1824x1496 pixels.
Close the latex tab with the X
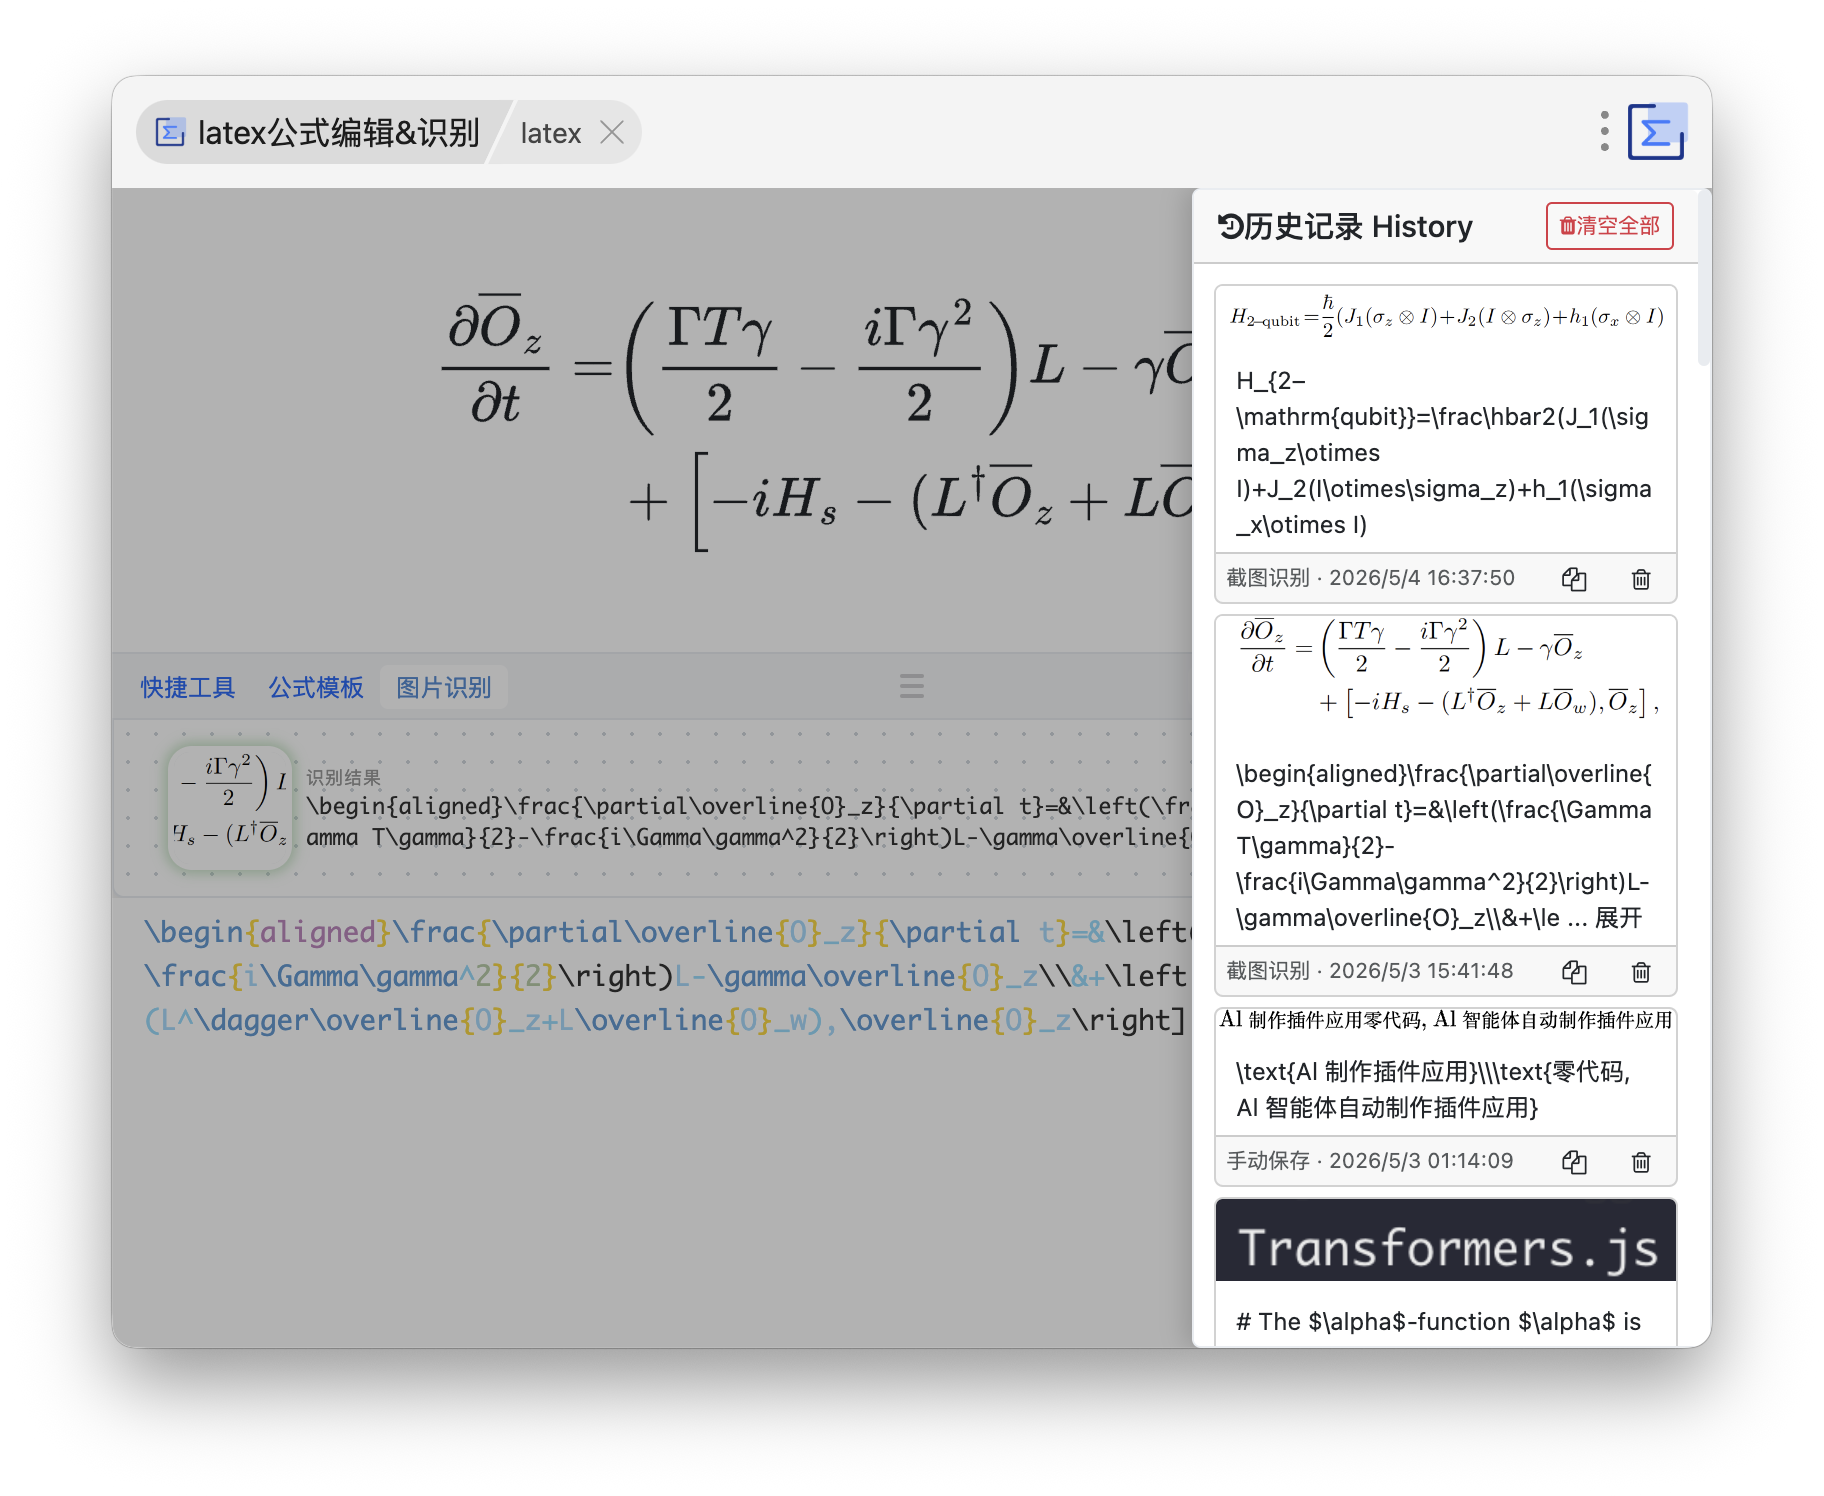tap(612, 132)
